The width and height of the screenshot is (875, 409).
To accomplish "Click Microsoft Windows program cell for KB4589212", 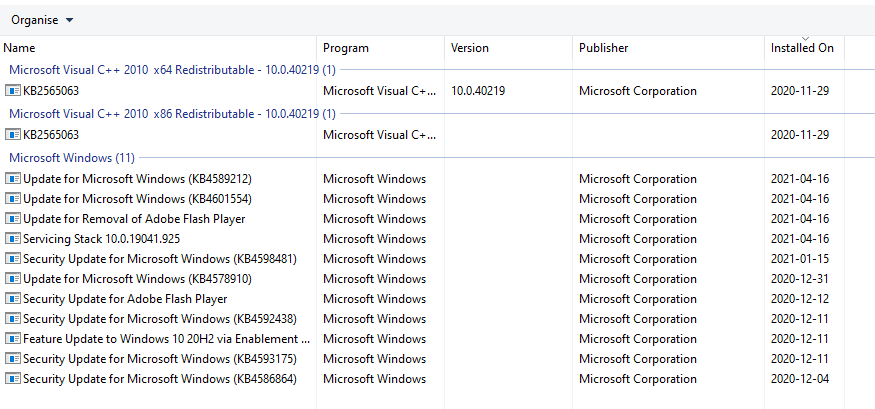I will [x=374, y=179].
